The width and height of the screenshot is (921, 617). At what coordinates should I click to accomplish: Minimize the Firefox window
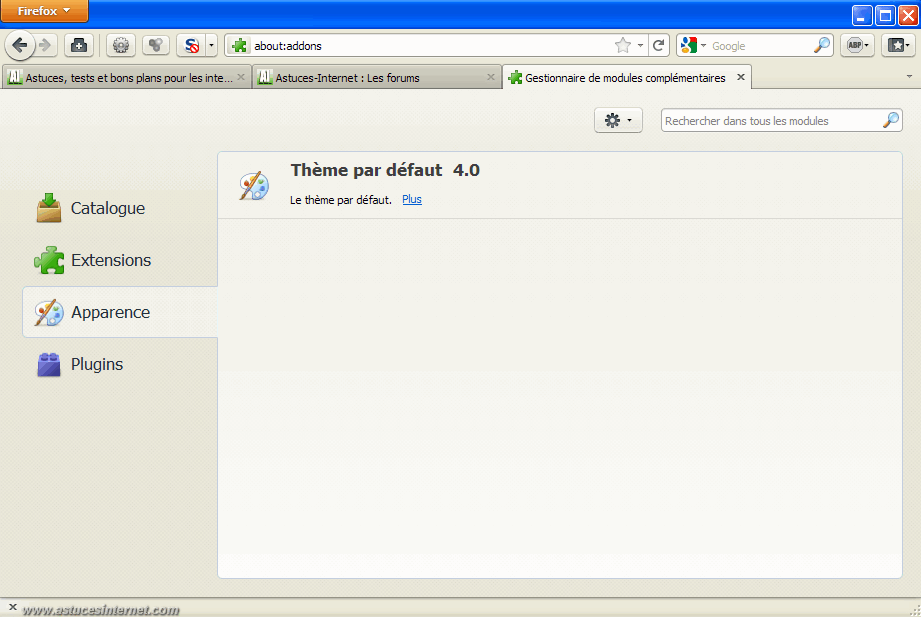coord(862,15)
